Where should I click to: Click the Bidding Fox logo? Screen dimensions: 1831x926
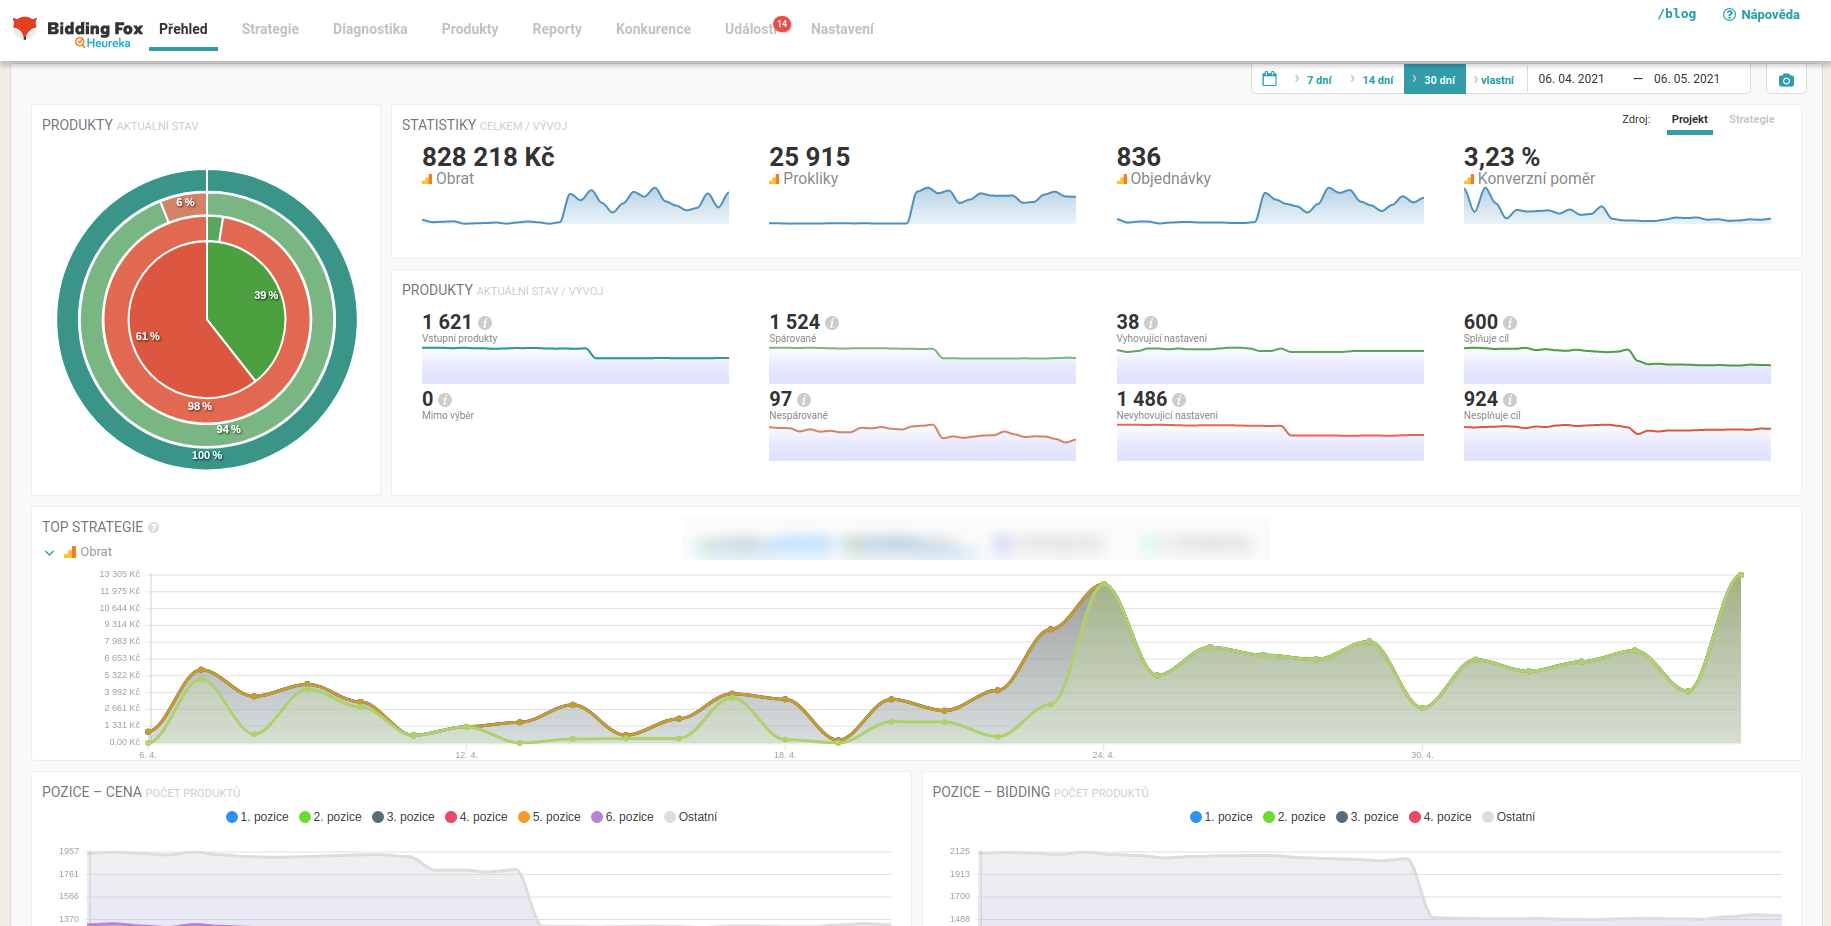pos(78,31)
